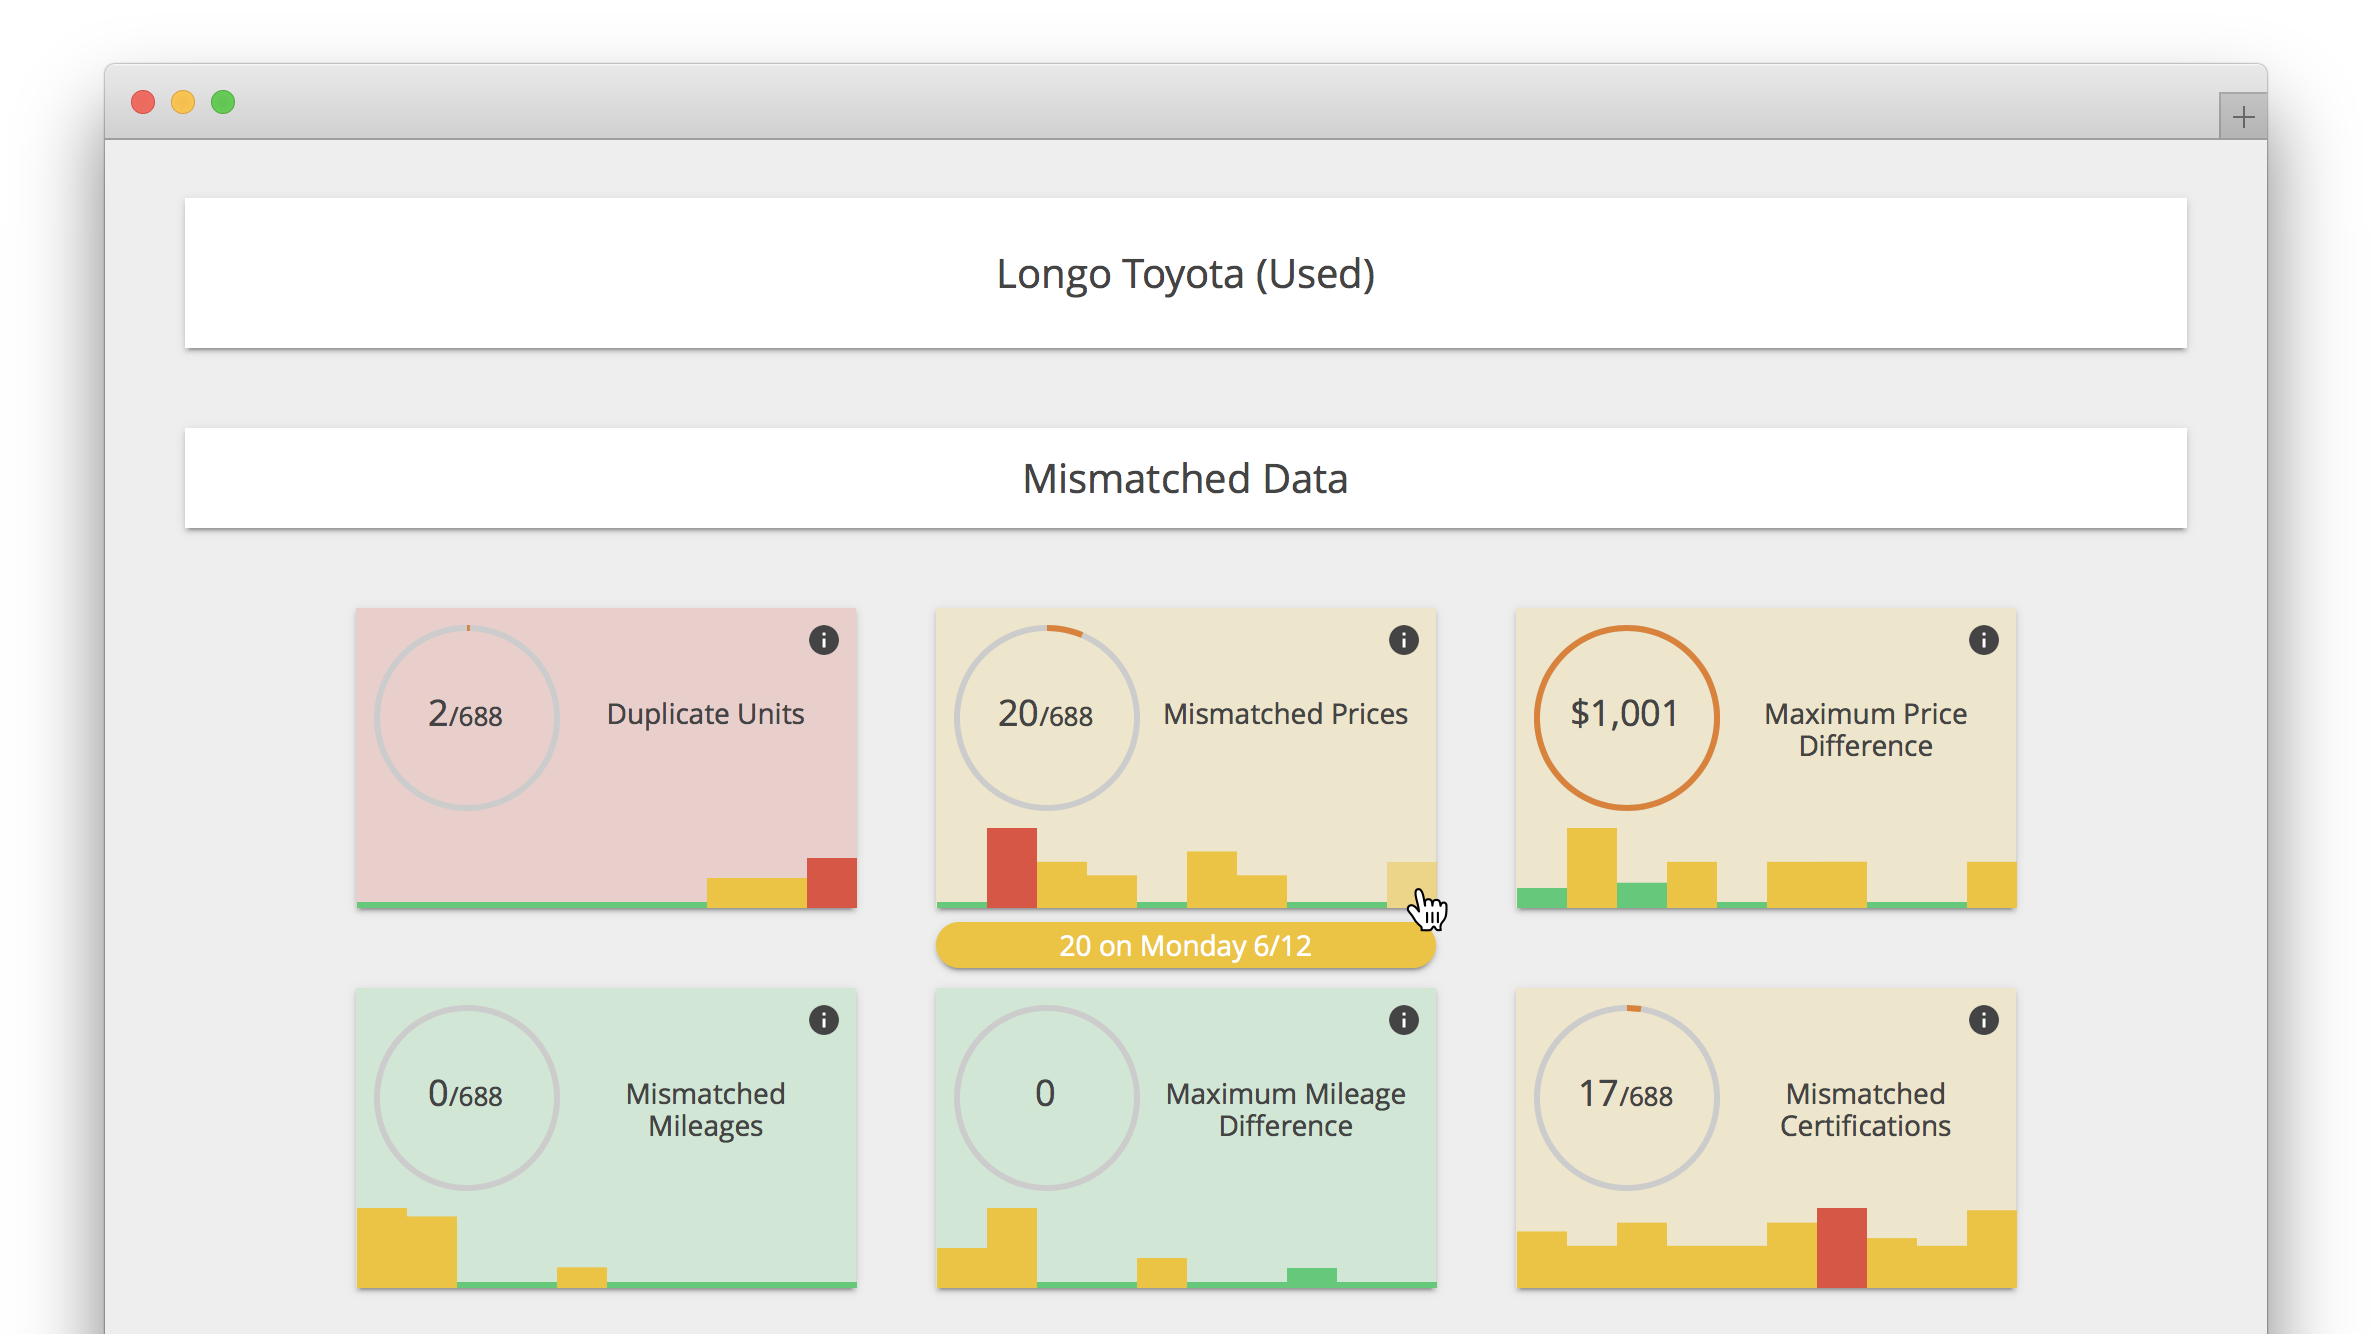Click the Maximum Mileage Difference label
The width and height of the screenshot is (2379, 1334).
pyautogui.click(x=1286, y=1110)
